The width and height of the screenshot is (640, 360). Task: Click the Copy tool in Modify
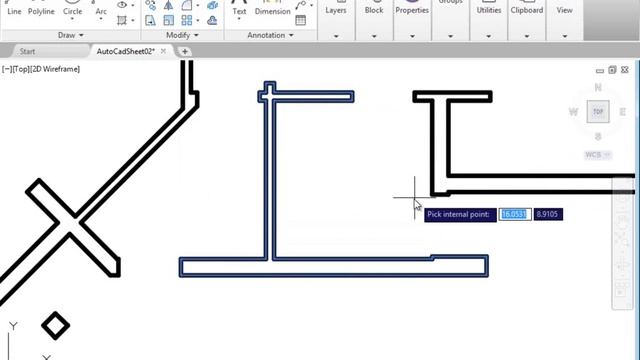tap(150, 5)
